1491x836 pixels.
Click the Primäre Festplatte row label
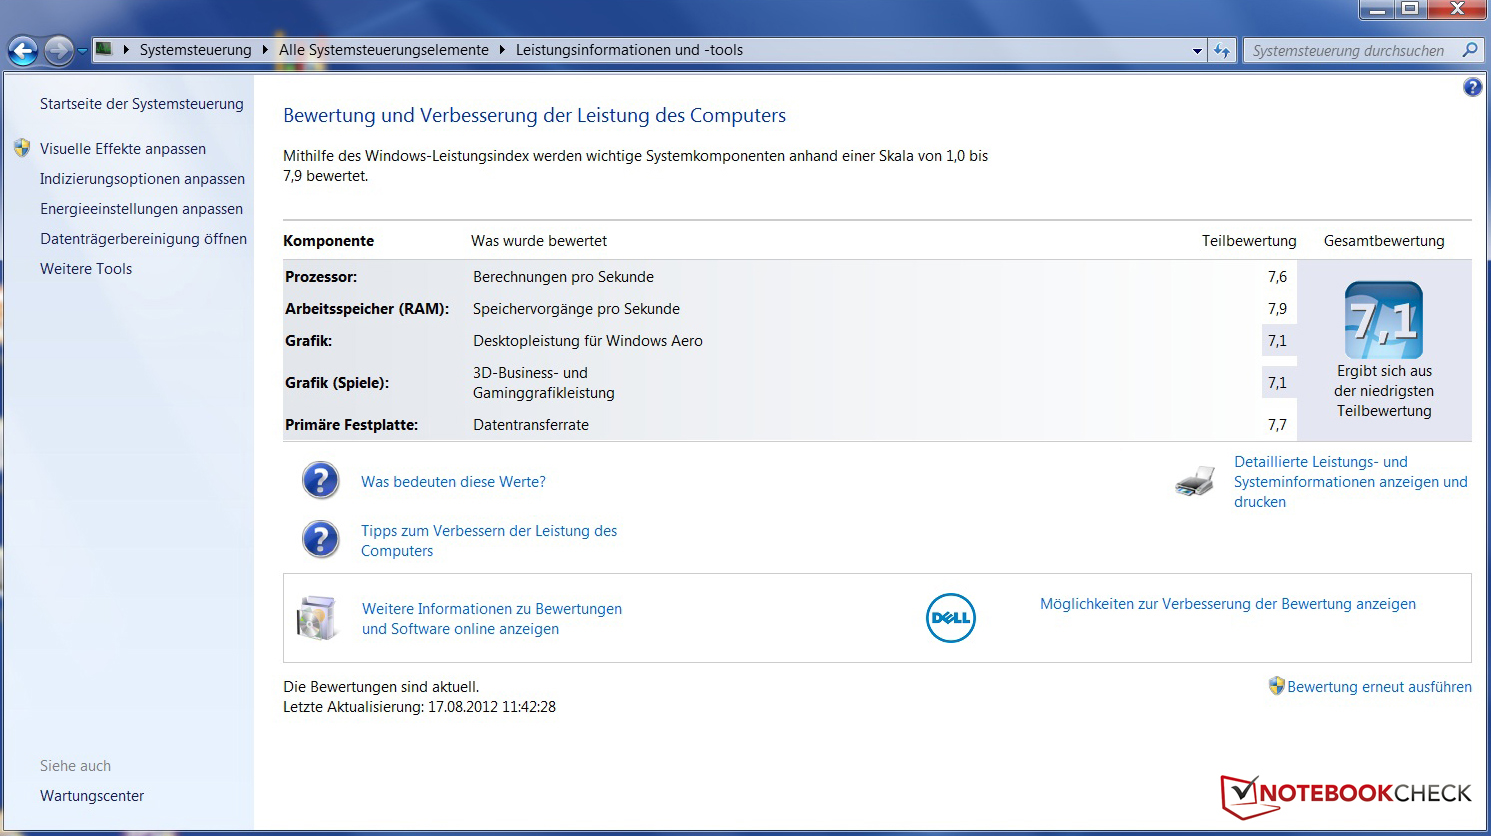351,425
